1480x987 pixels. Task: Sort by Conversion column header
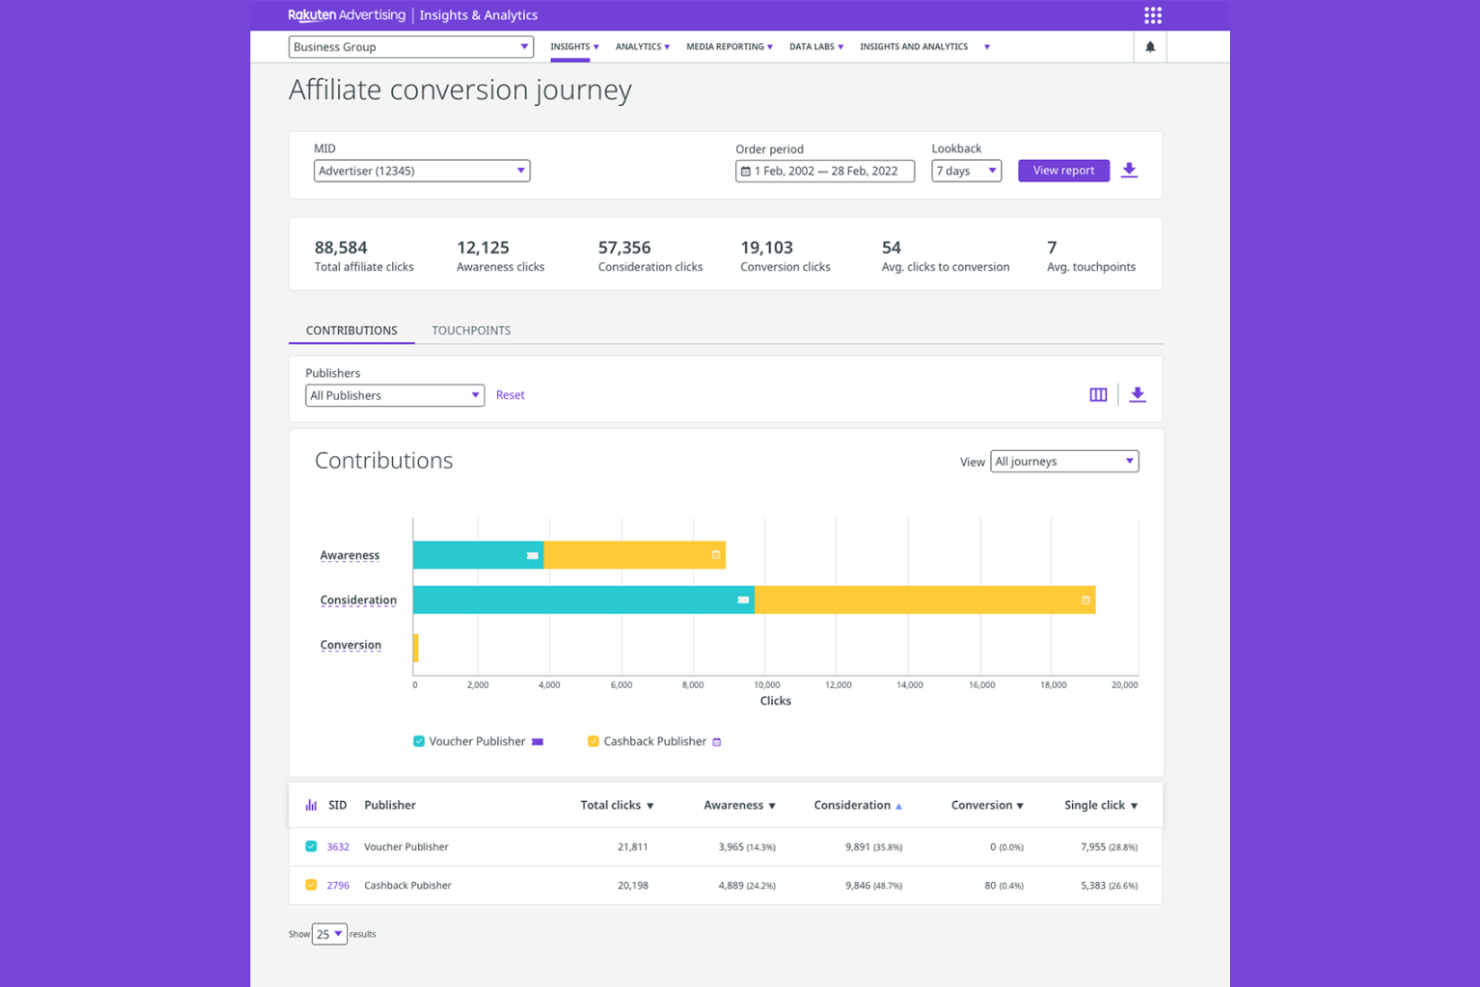click(987, 805)
